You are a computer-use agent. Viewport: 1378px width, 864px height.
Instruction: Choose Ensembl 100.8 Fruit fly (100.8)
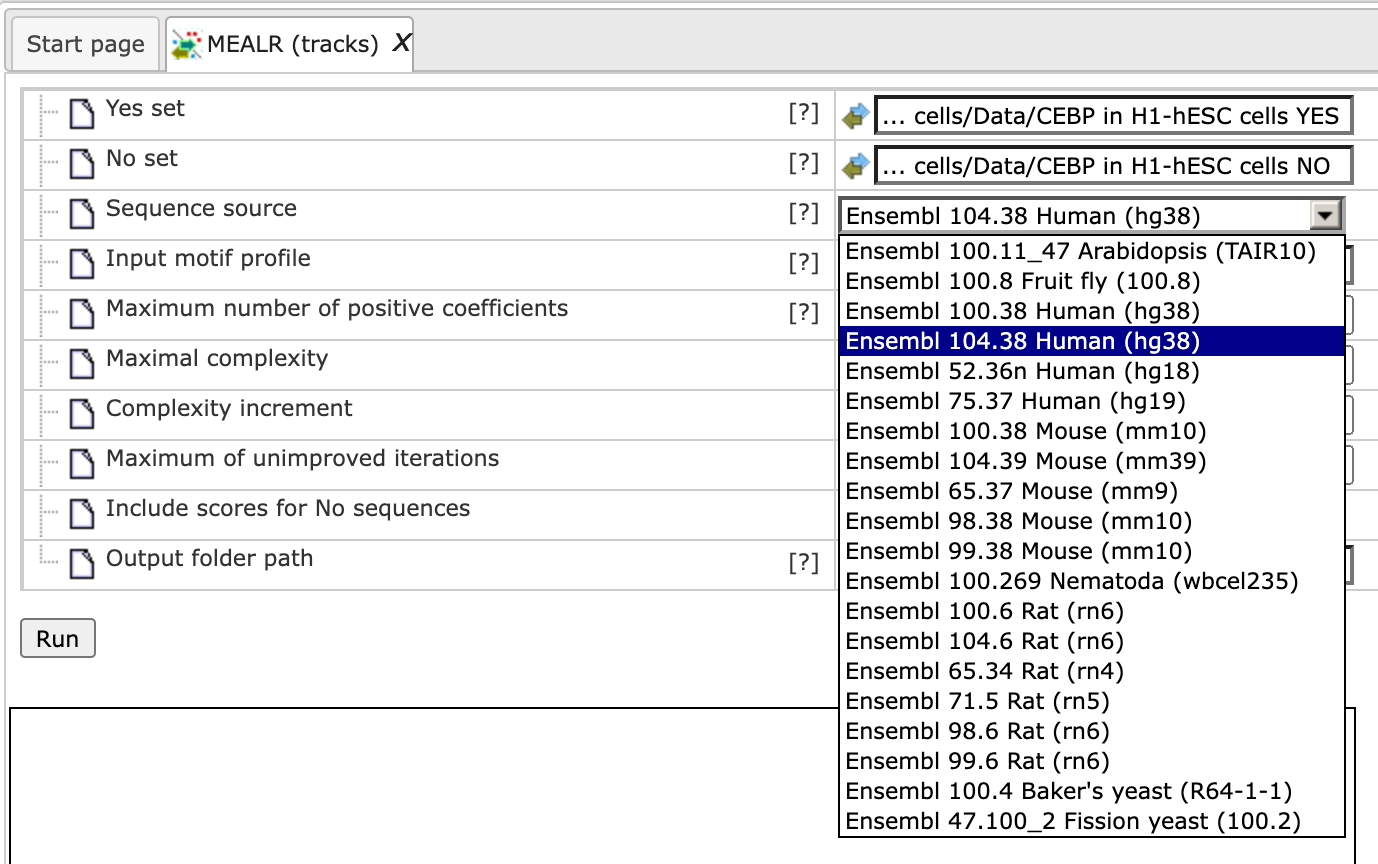pos(1092,281)
